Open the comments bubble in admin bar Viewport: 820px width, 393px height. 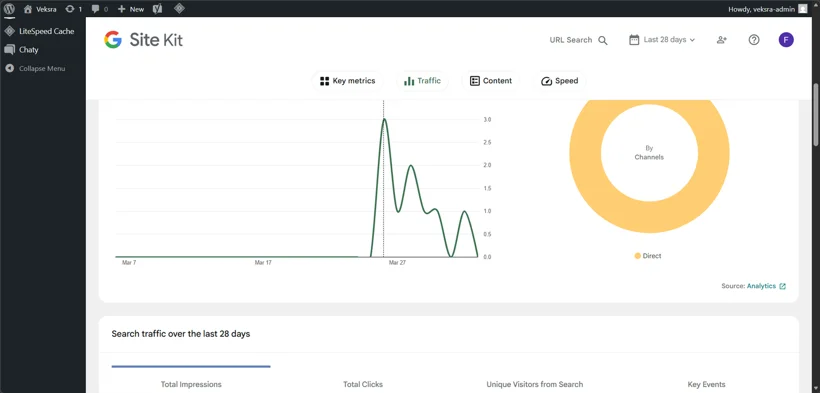coord(100,9)
